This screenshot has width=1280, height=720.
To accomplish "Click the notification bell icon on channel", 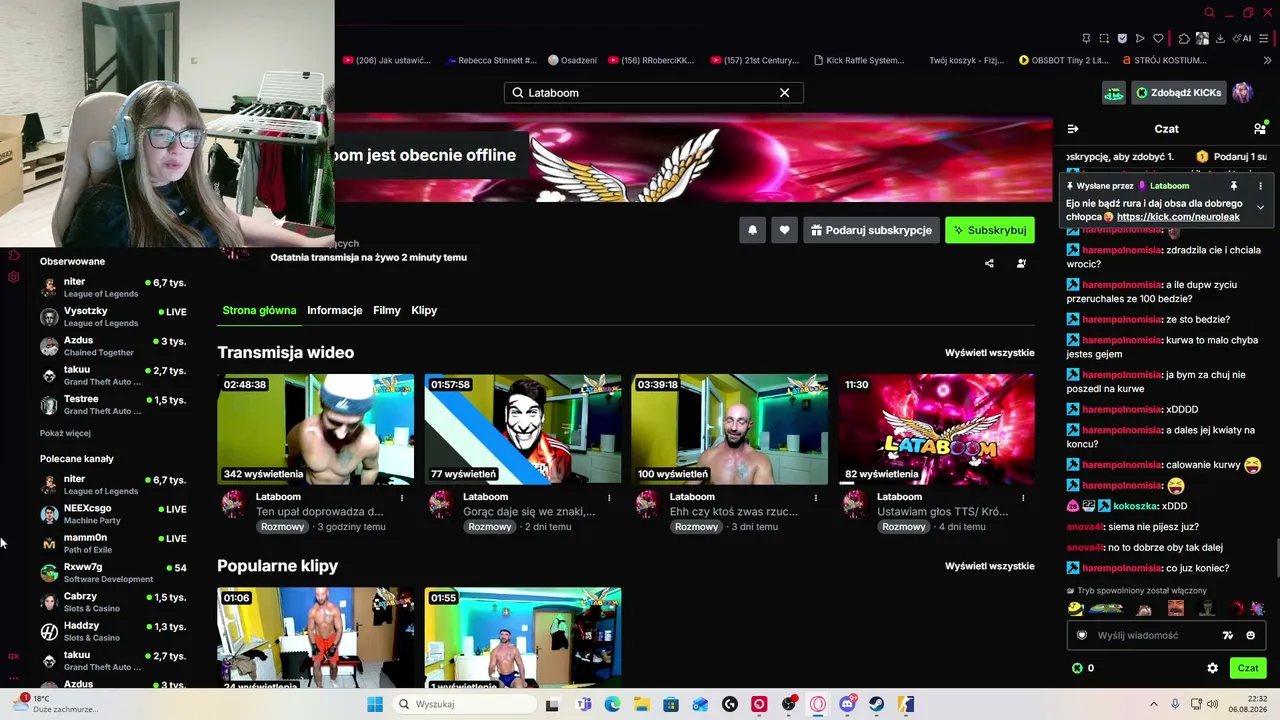I will [x=752, y=230].
